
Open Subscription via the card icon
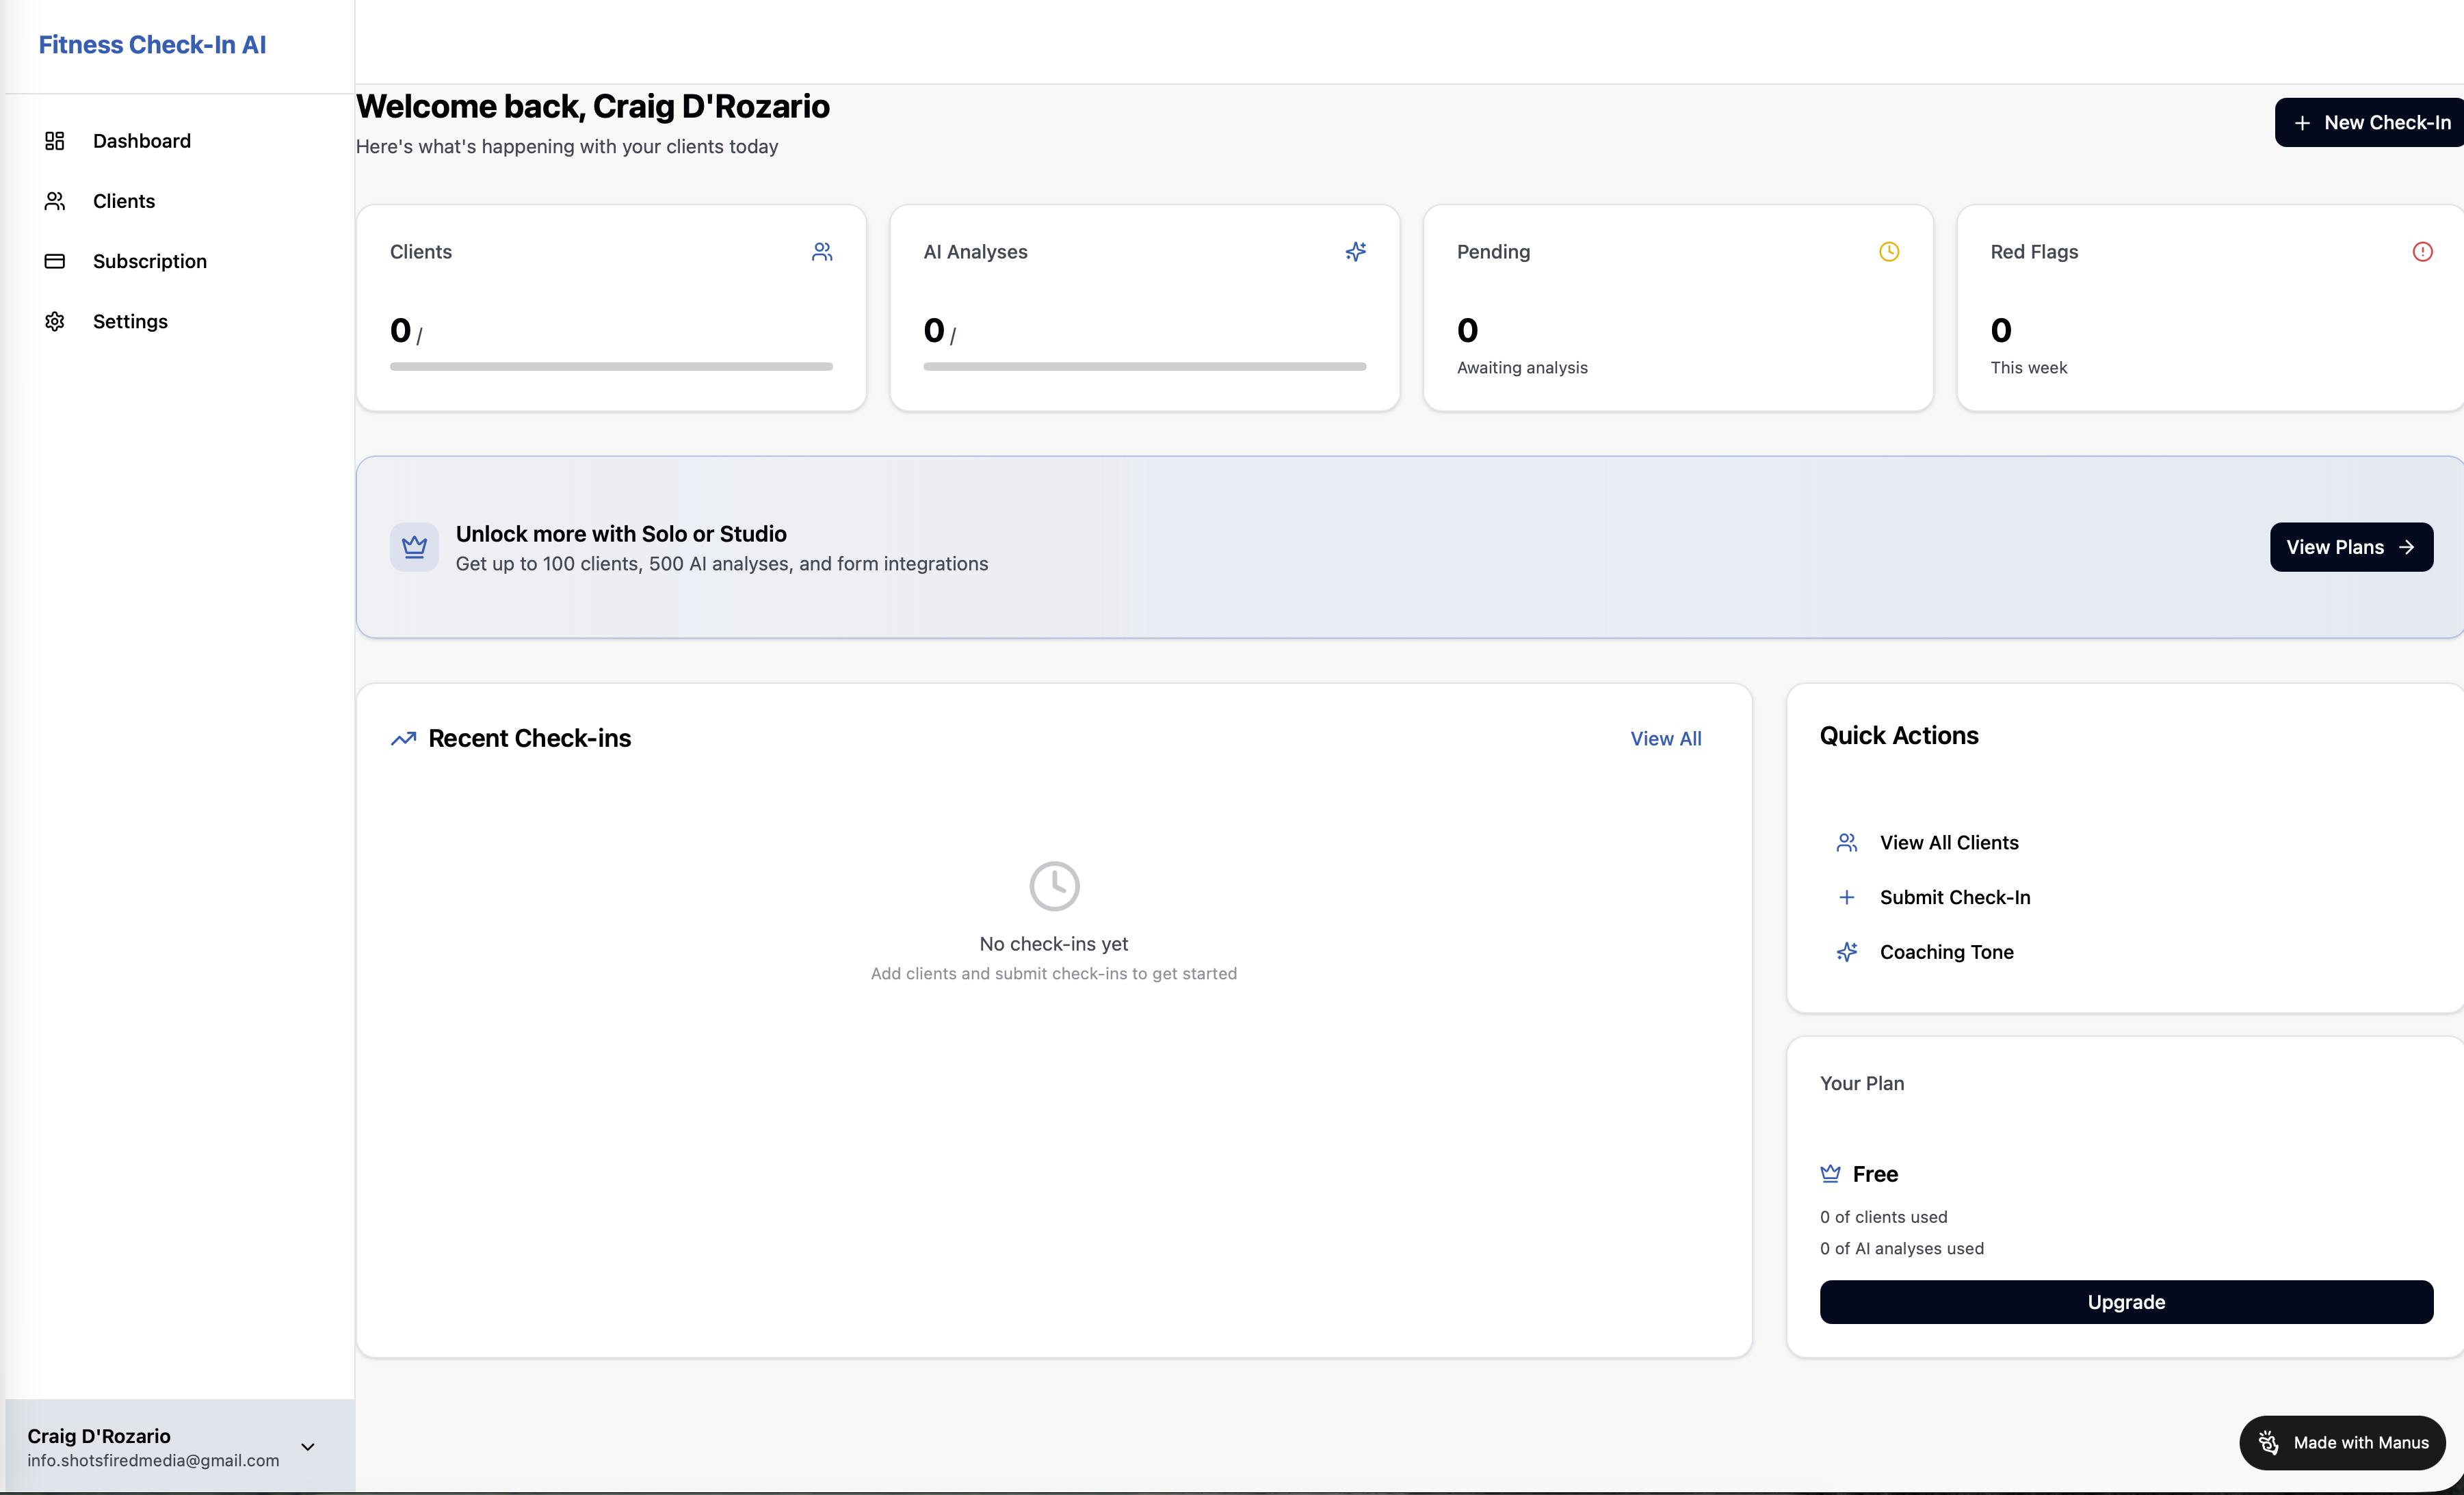click(x=55, y=261)
